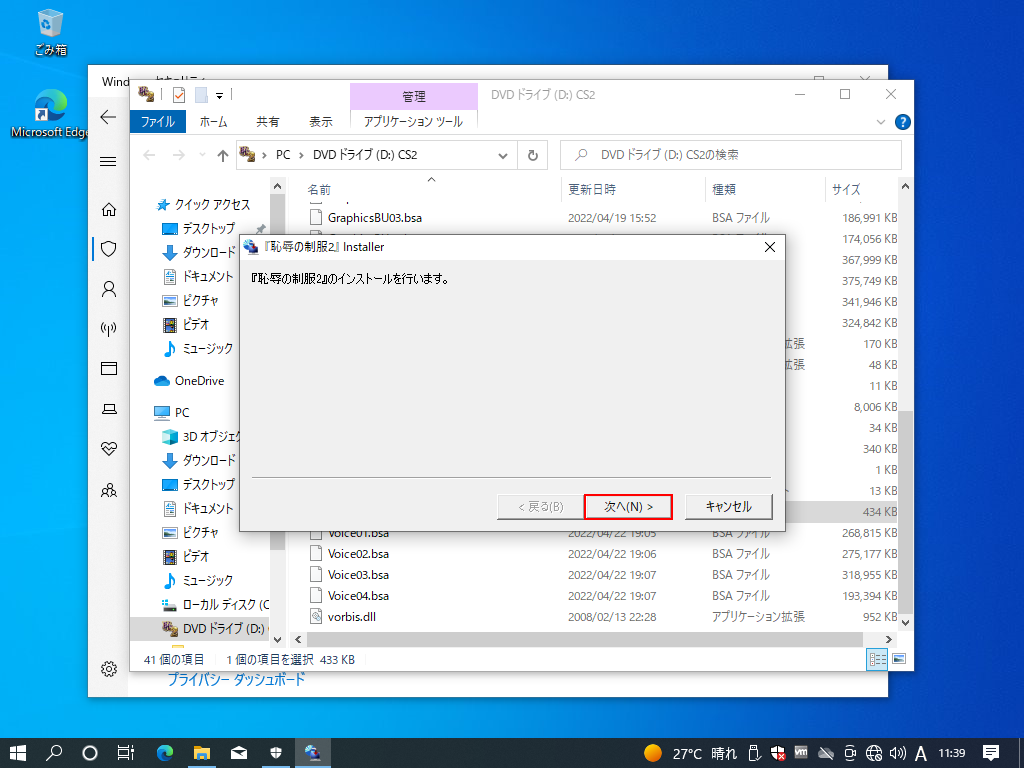Click the 次へ(N) button in installer
The width and height of the screenshot is (1024, 768).
pos(628,507)
